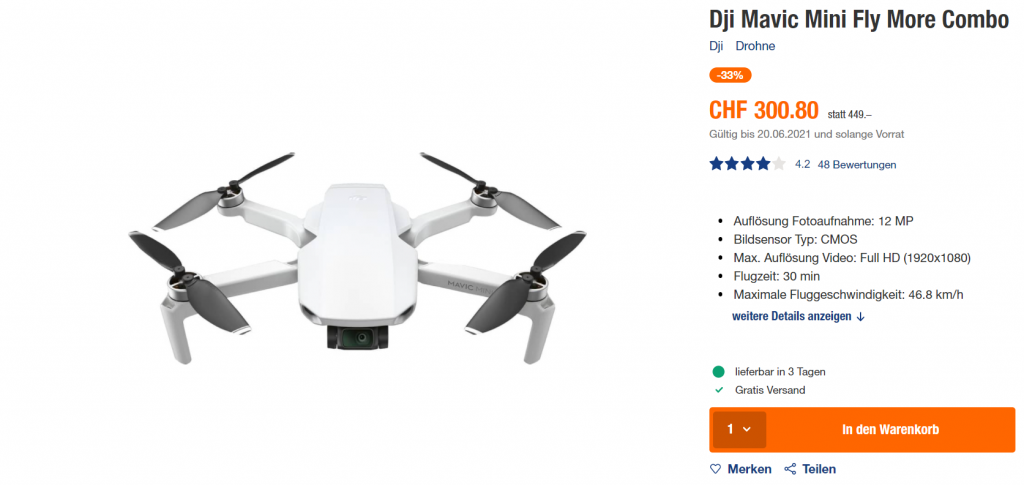The width and height of the screenshot is (1024, 485).
Task: Click the orange -33% discount badge
Action: click(730, 75)
